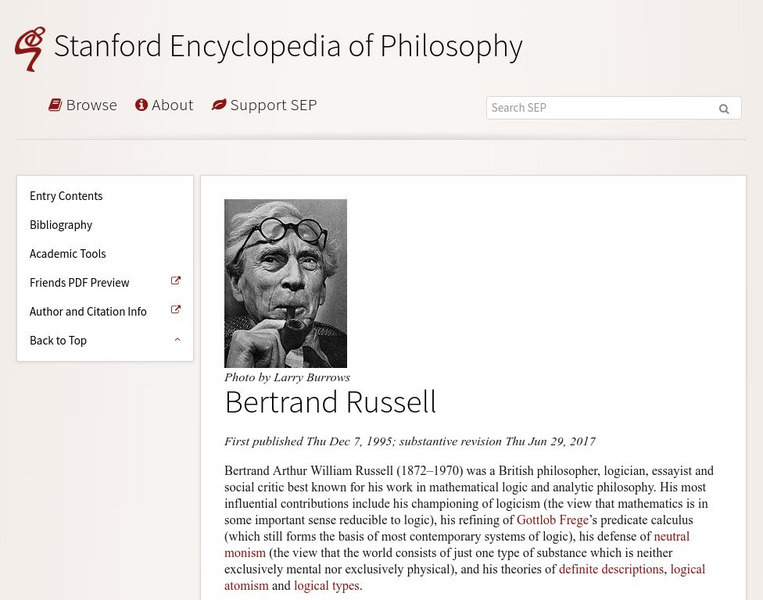Open the Entry Contents sidebar item
Image resolution: width=763 pixels, height=600 pixels.
point(66,196)
